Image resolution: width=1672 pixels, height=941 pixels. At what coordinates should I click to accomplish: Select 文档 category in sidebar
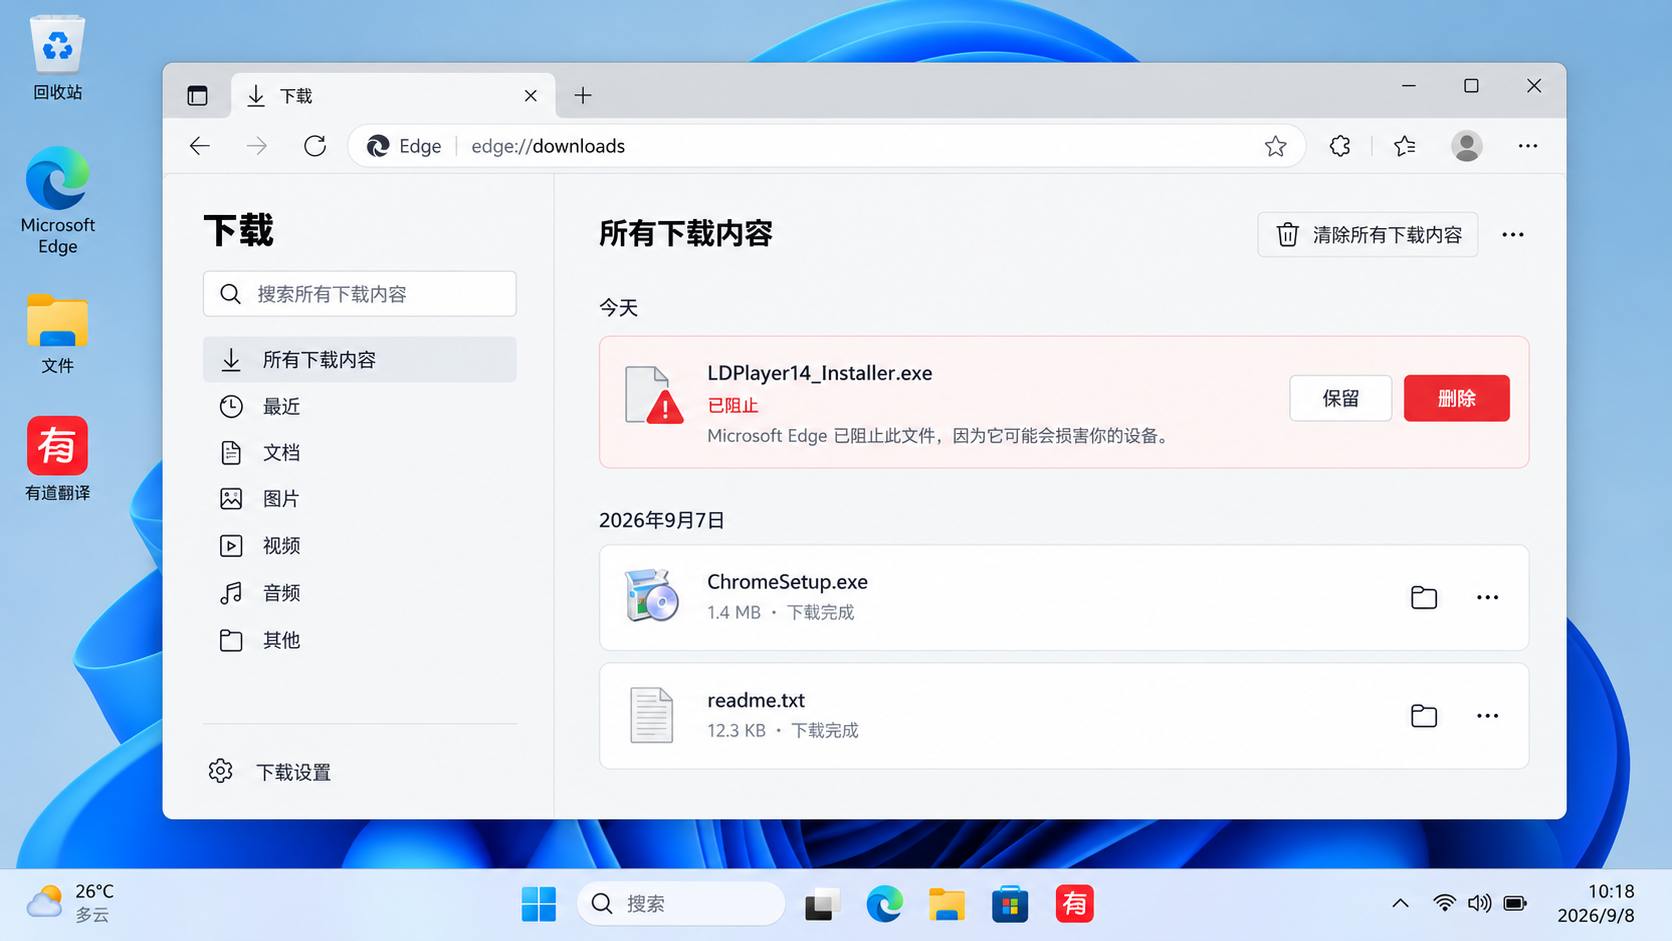pos(360,452)
